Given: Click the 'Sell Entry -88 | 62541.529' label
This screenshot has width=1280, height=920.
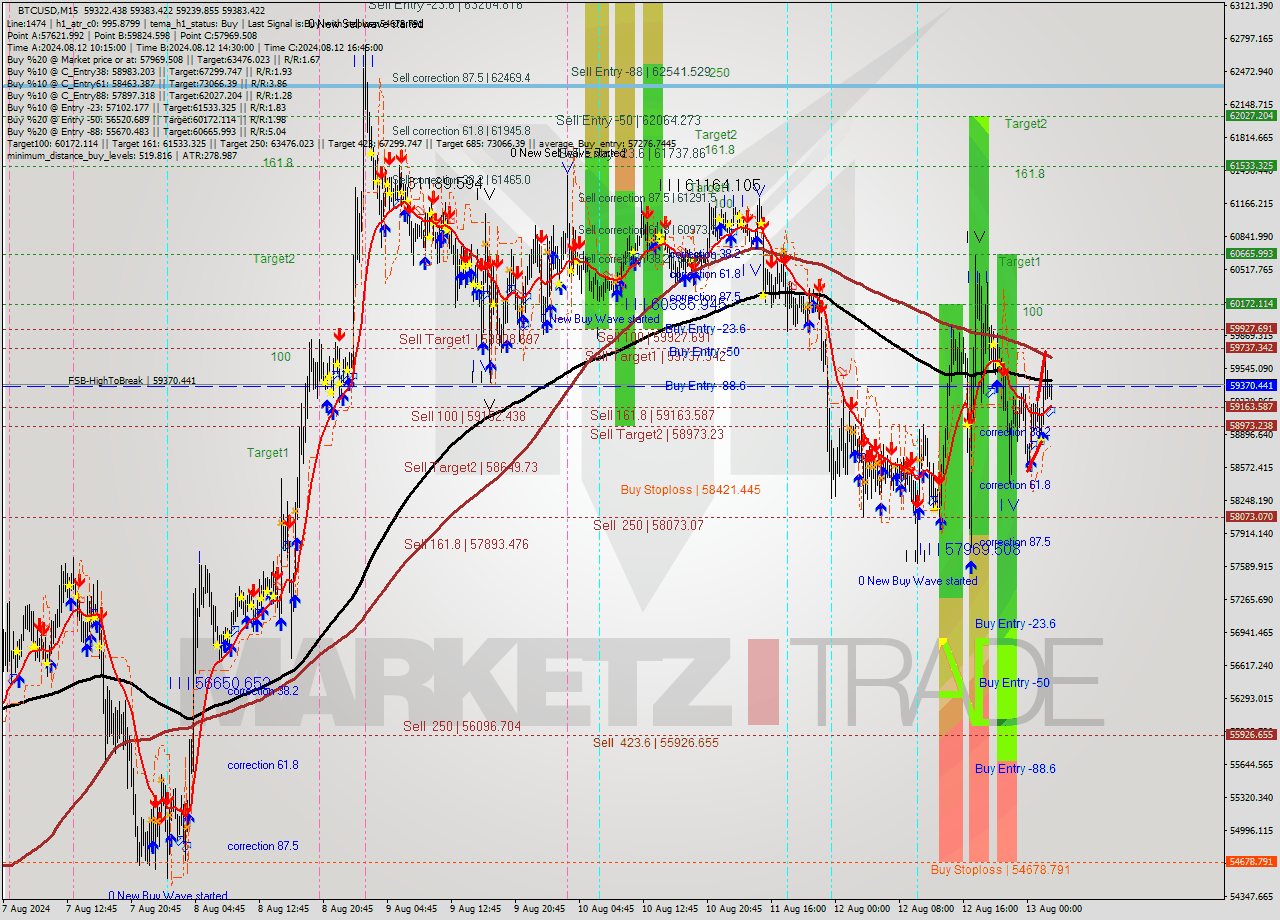Looking at the screenshot, I should coord(641,72).
